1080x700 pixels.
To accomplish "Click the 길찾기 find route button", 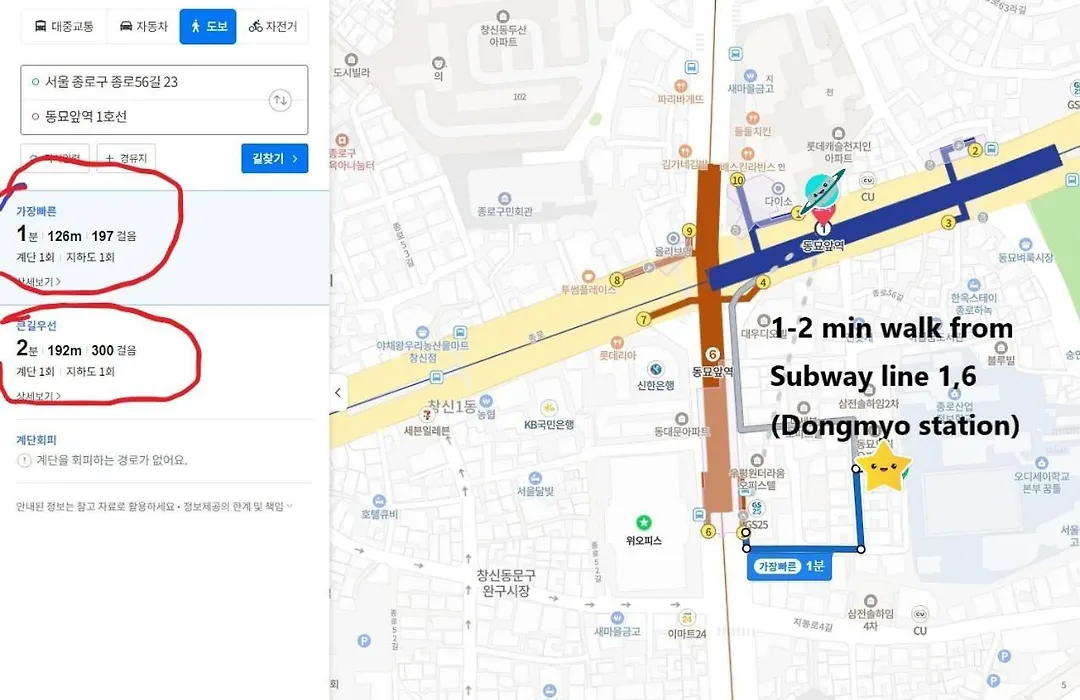I will click(x=275, y=158).
